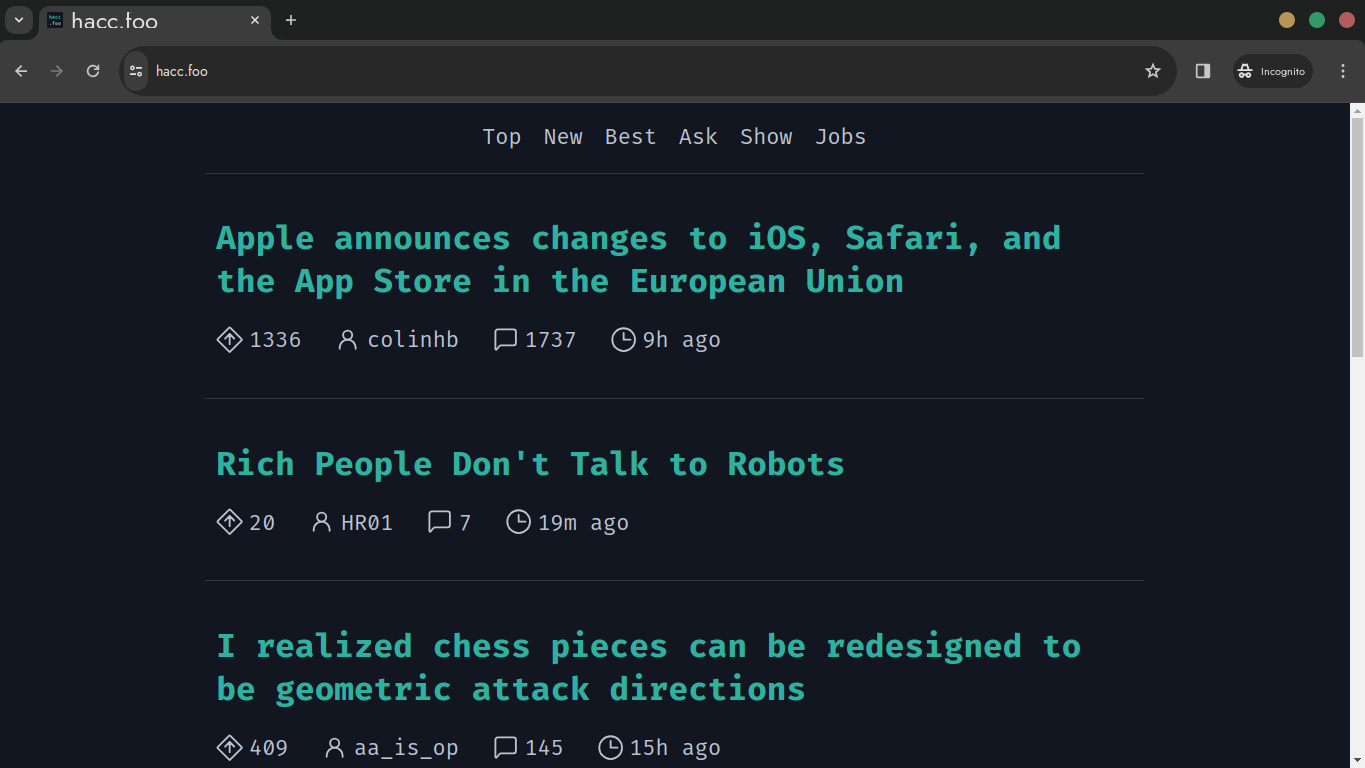Click the Incognito indicator button
Viewport: 1365px width, 768px height.
click(x=1272, y=71)
